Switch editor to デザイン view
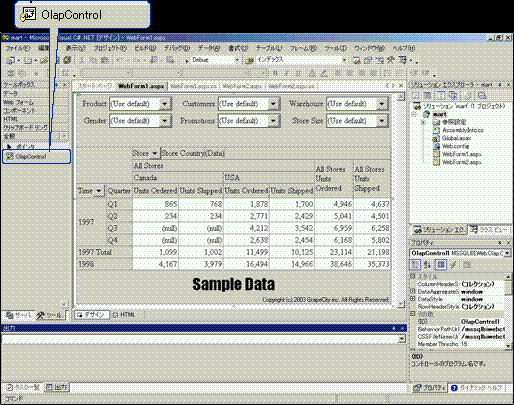This screenshot has height=405, width=514. coord(92,315)
